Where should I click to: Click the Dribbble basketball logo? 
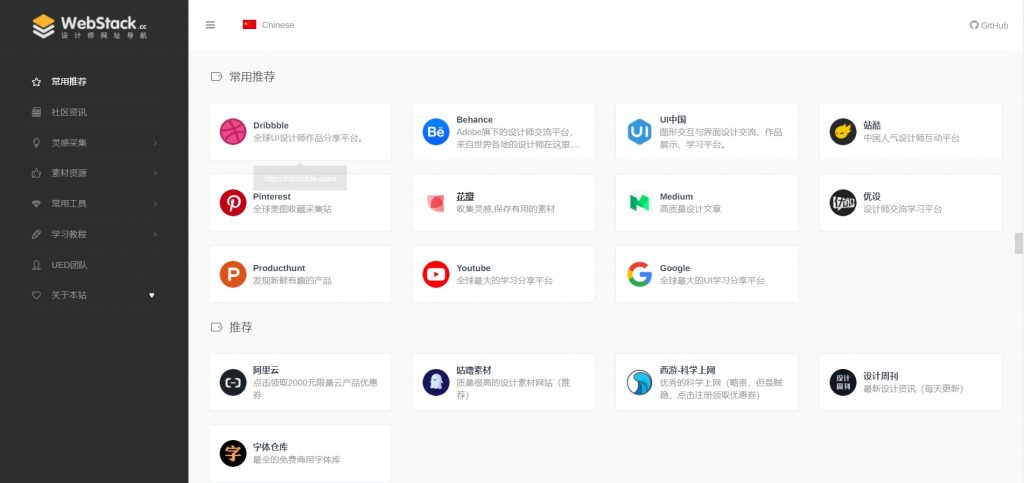[x=233, y=131]
